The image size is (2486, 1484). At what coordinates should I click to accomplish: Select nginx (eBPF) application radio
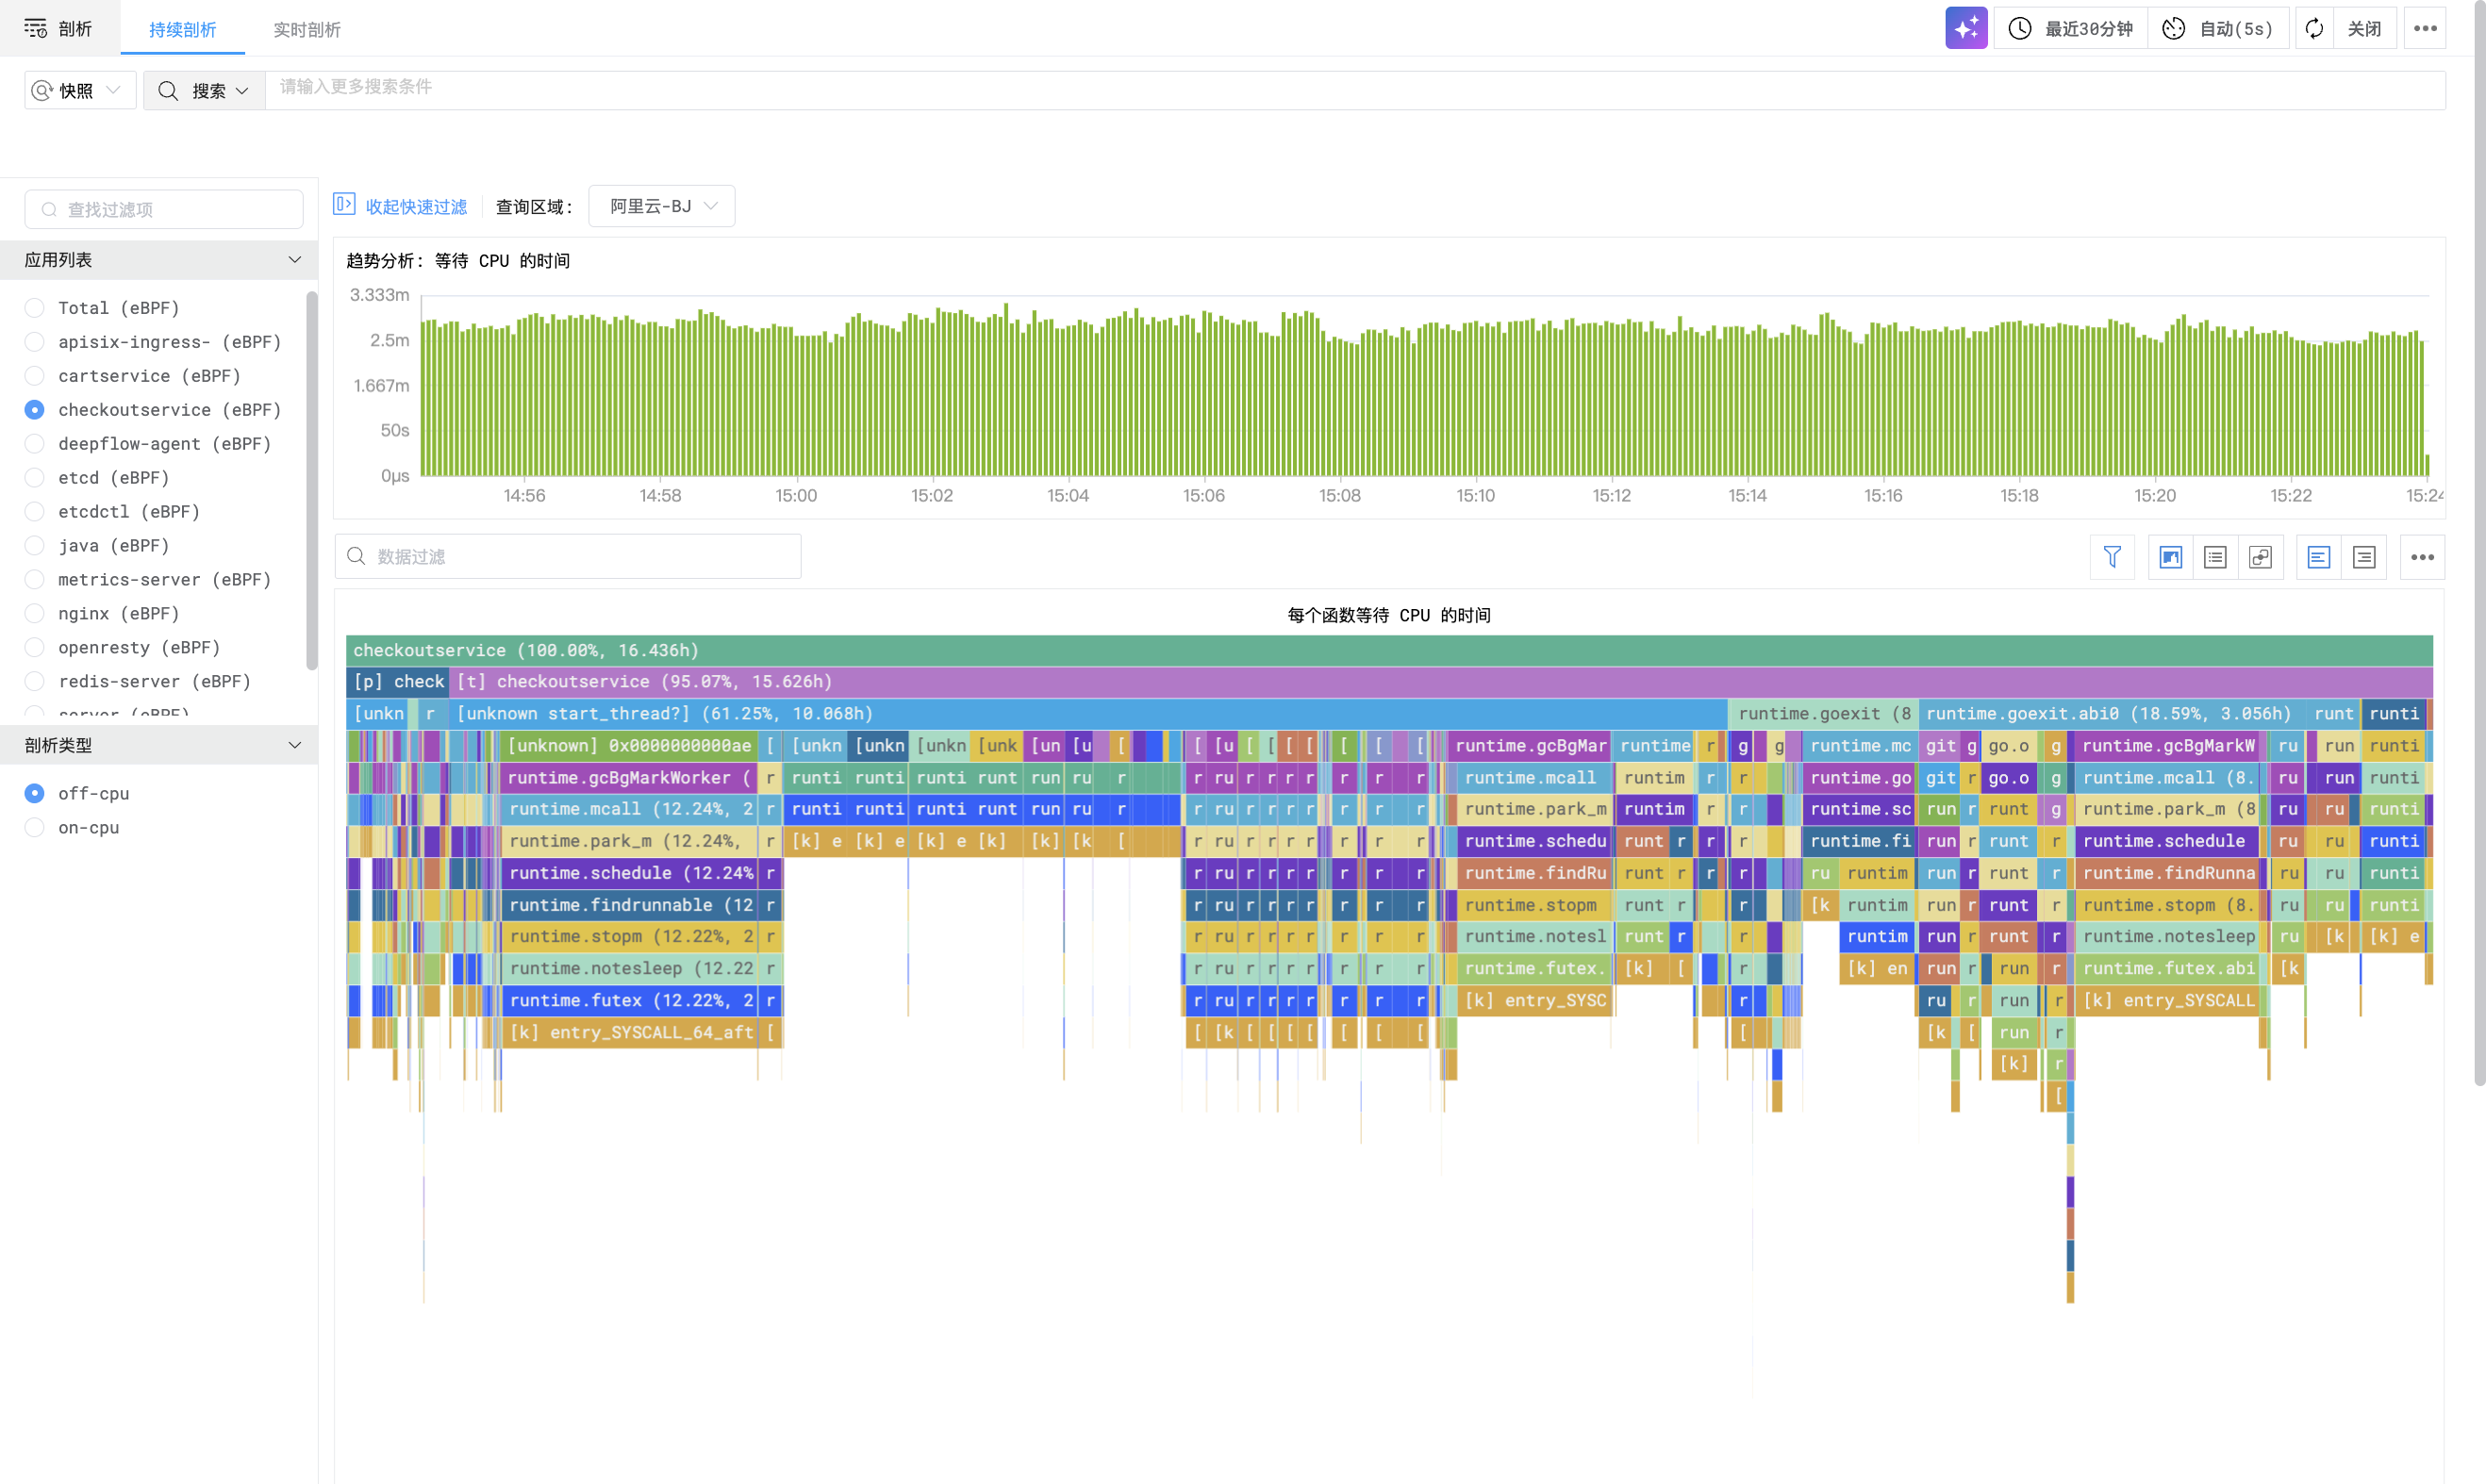point(35,613)
